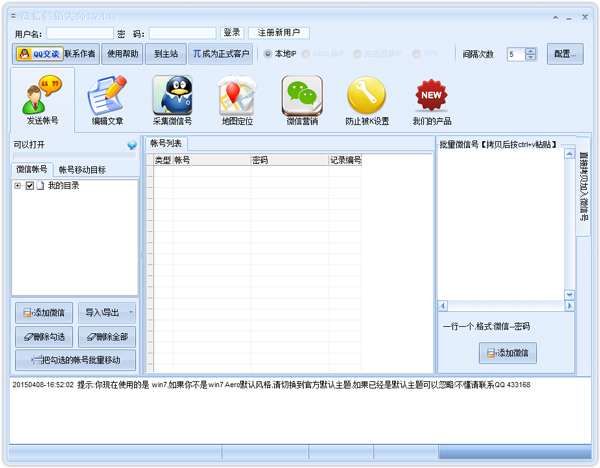Collapse the ribbon with the title bar up arrow

coord(555,17)
